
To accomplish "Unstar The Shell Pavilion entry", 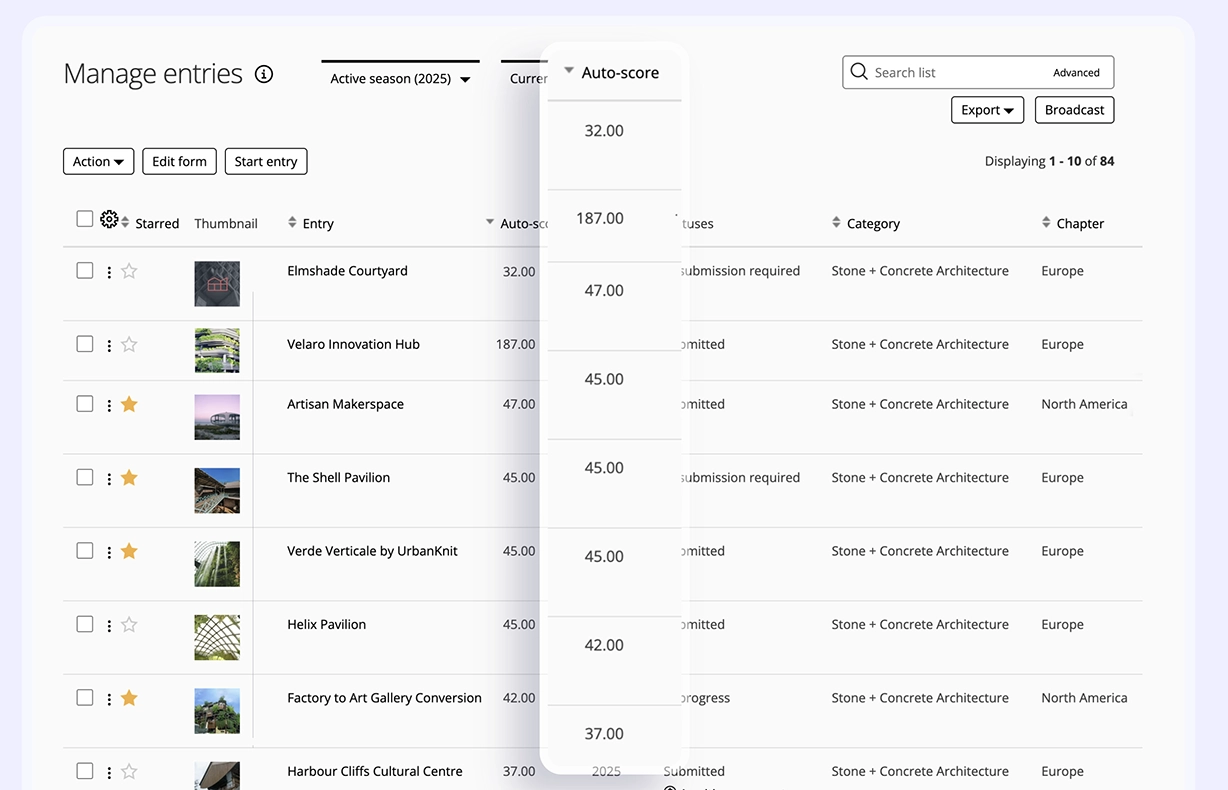I will [x=129, y=478].
